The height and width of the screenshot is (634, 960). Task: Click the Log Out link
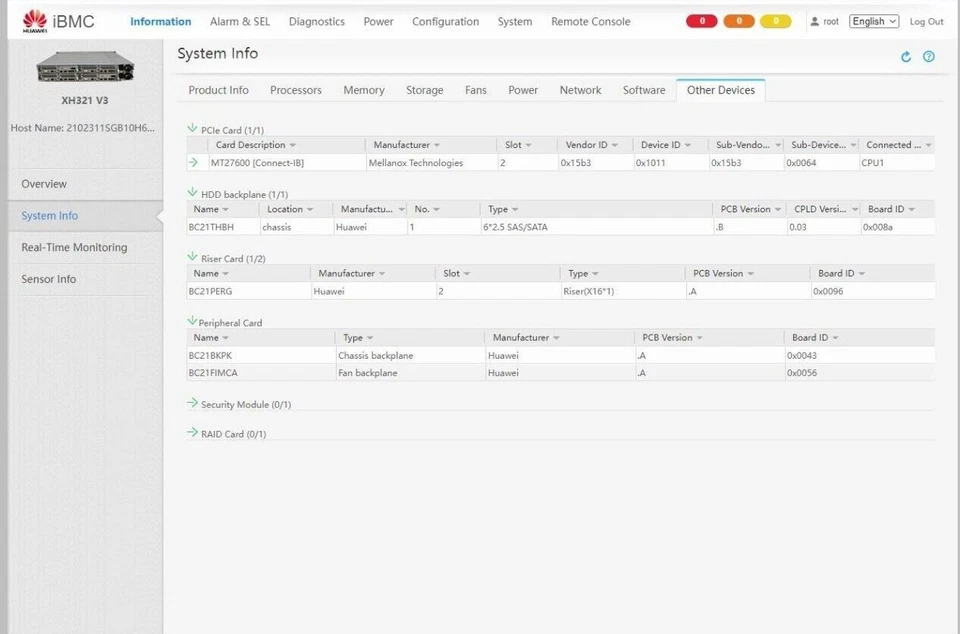[925, 20]
